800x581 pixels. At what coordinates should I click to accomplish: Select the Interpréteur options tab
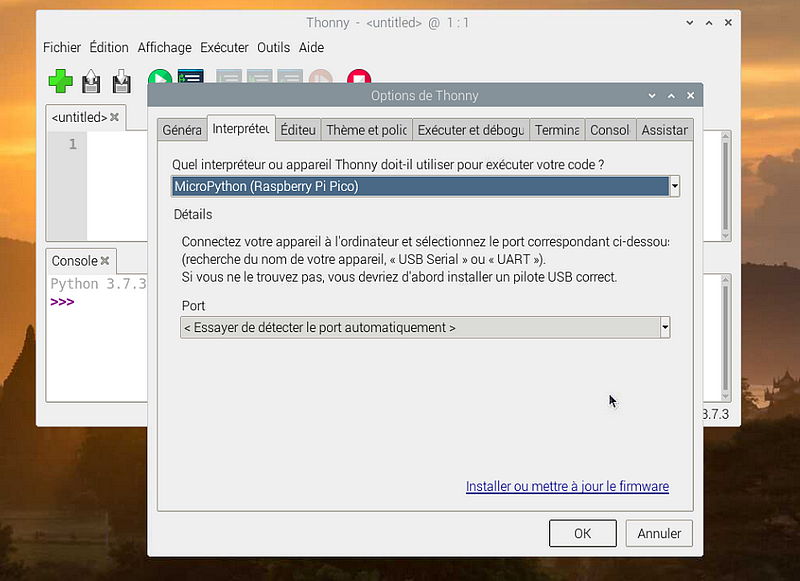click(241, 129)
